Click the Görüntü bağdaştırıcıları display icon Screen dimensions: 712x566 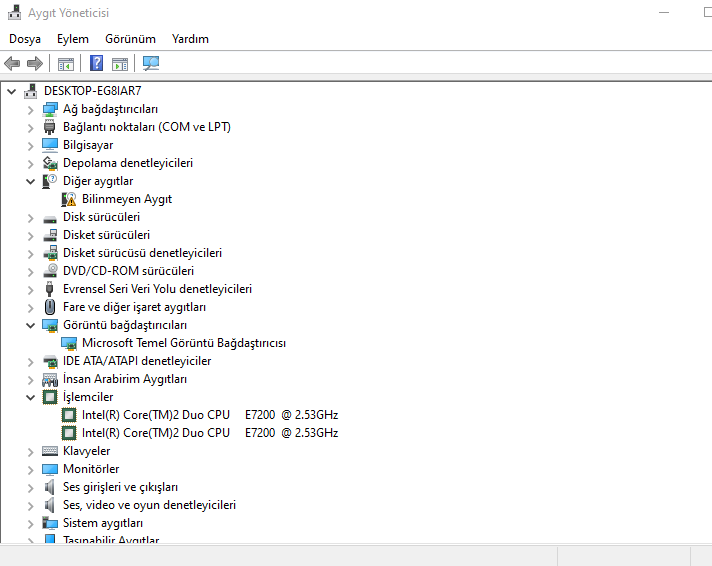click(x=50, y=325)
